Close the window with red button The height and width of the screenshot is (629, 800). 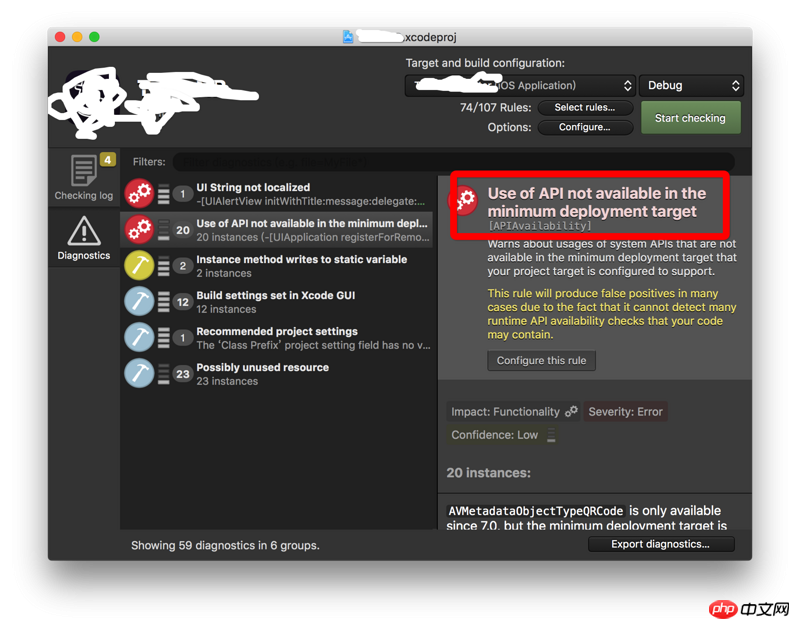[x=60, y=37]
